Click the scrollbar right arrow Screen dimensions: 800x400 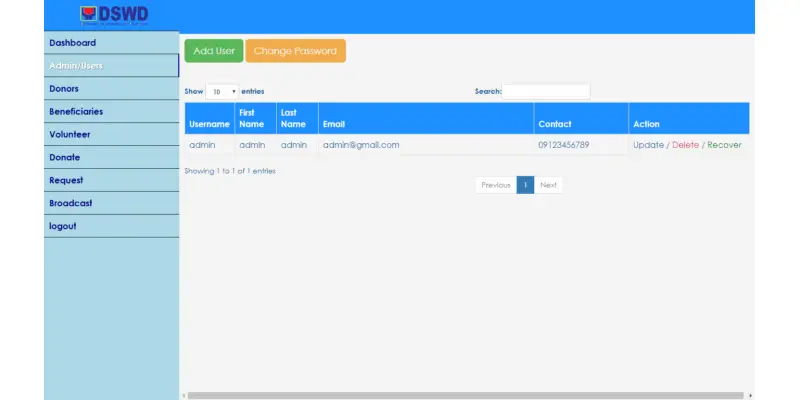click(x=750, y=395)
